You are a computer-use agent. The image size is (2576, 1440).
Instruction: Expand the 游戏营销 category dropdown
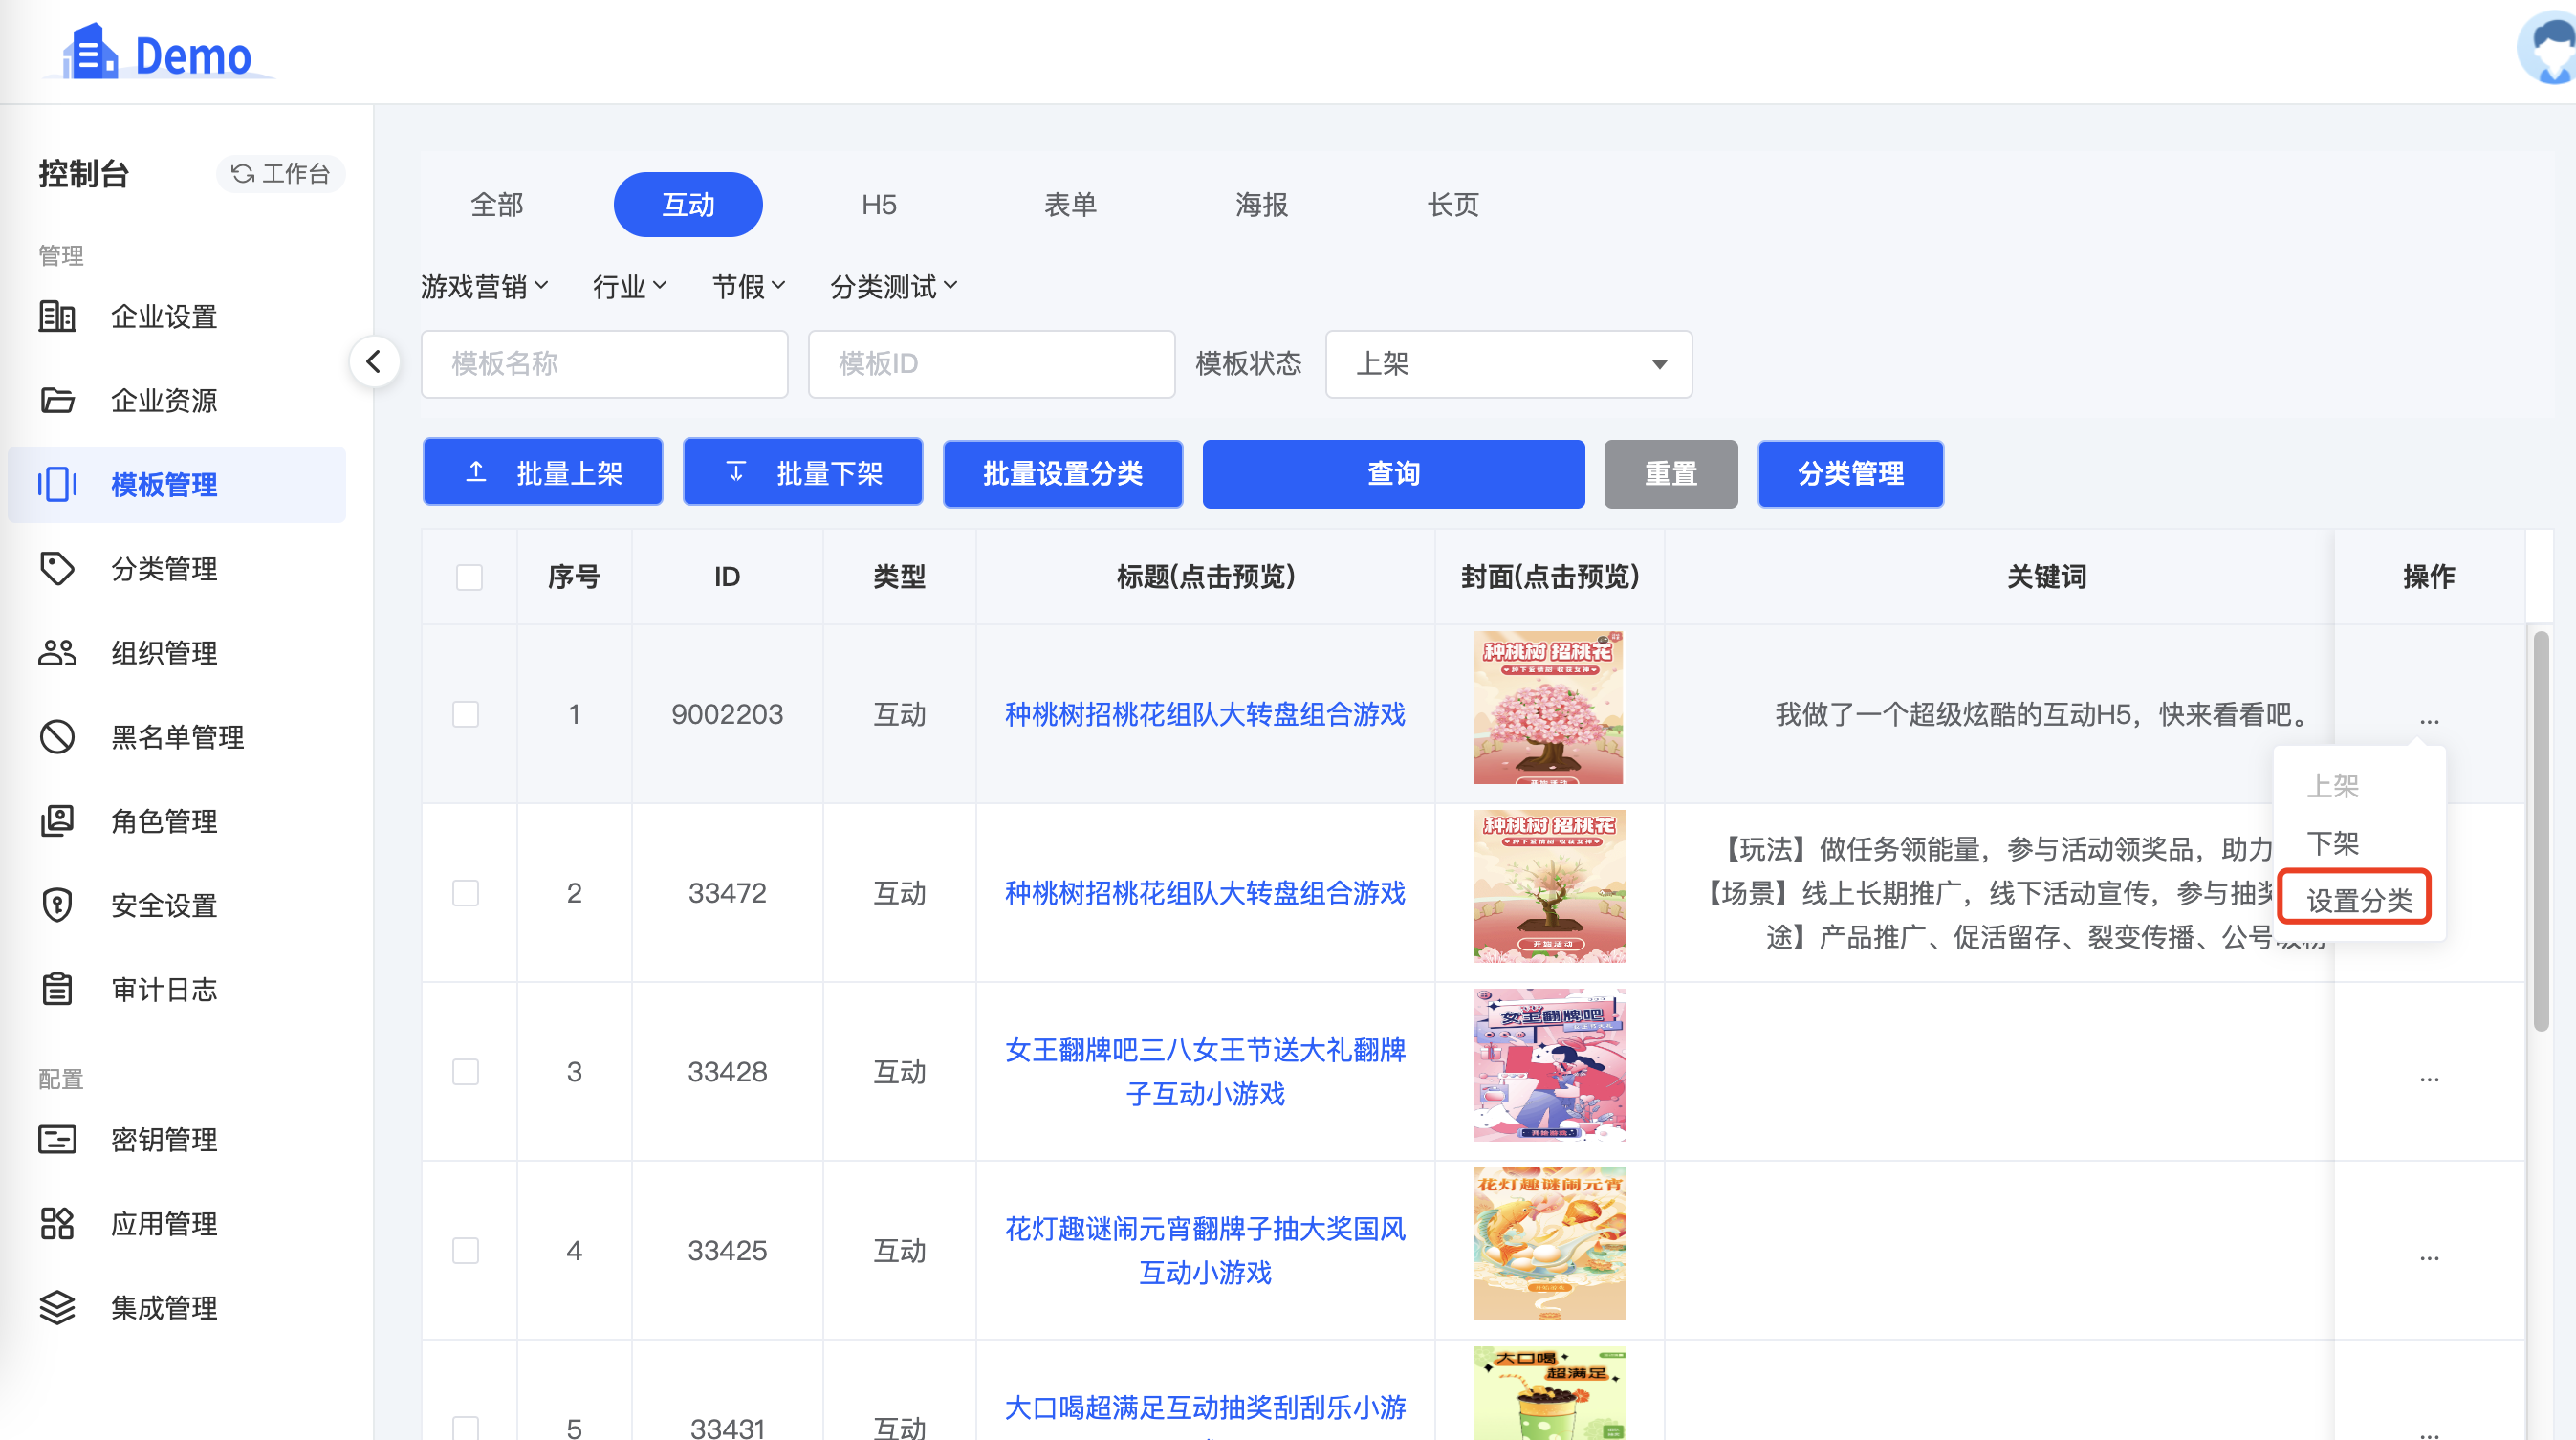[484, 287]
